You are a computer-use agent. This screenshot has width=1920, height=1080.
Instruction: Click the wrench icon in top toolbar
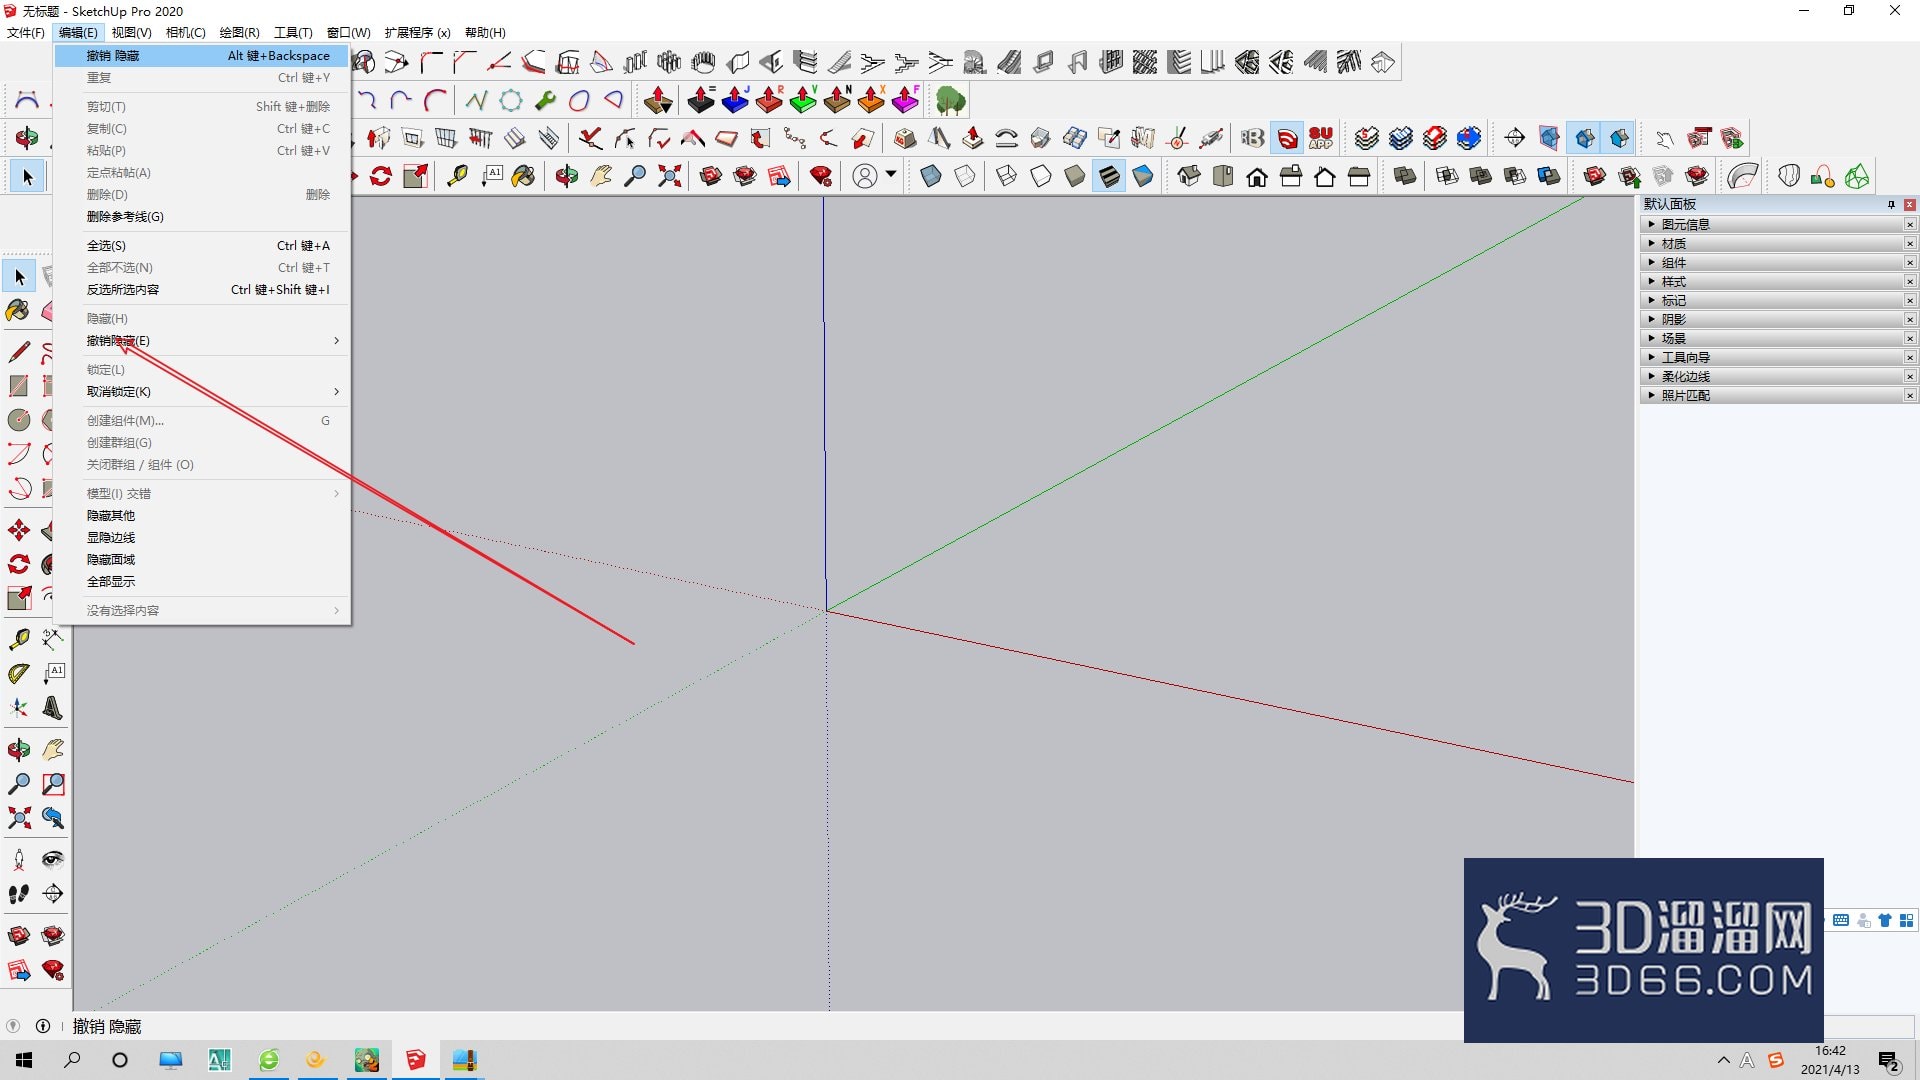tap(545, 100)
